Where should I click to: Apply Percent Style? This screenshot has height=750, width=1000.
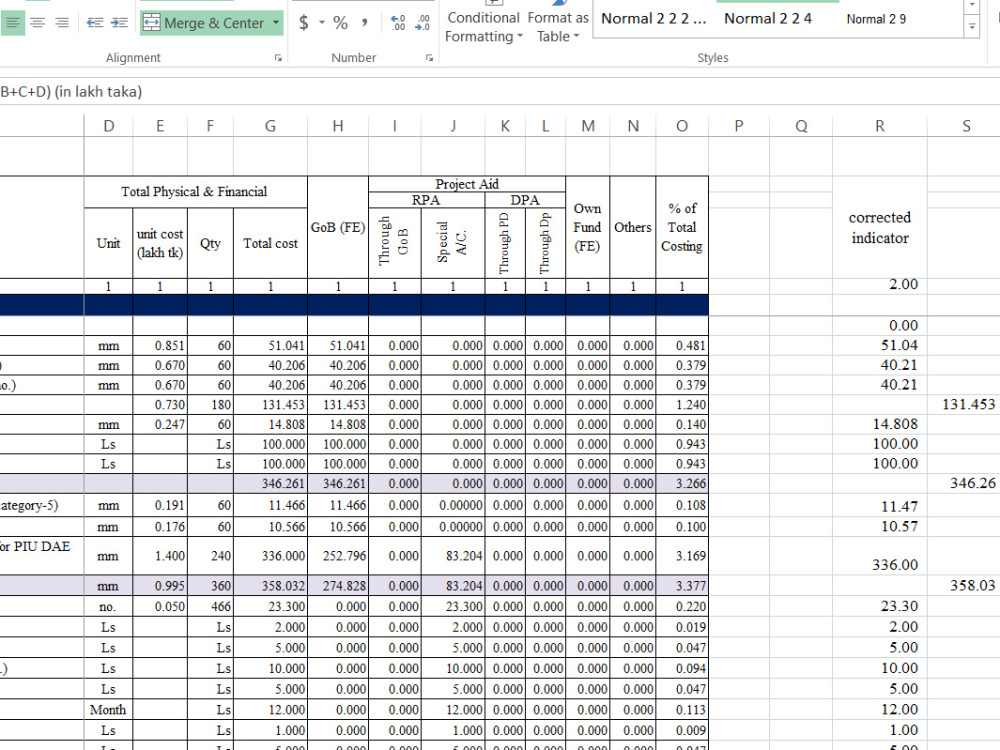[x=341, y=23]
